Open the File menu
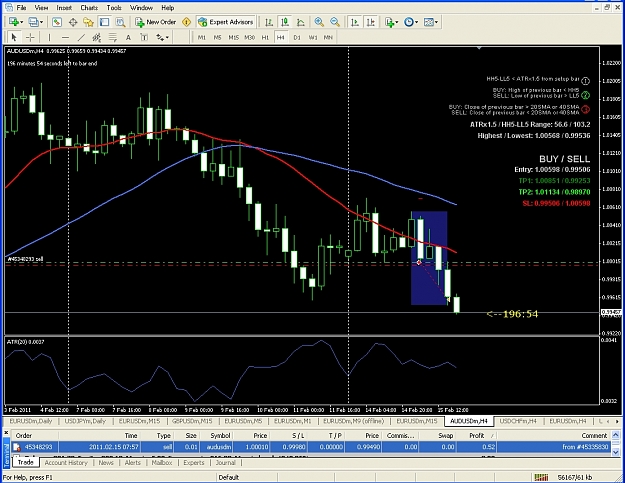This screenshot has height=483, width=625. tap(21, 8)
